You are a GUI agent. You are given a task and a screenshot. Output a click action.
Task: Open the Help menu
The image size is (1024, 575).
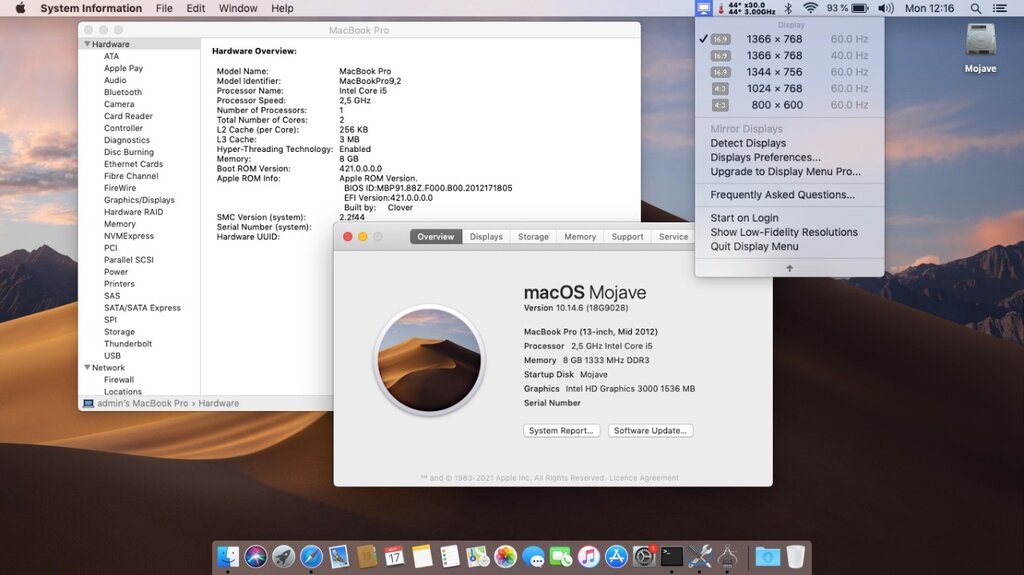(x=282, y=8)
